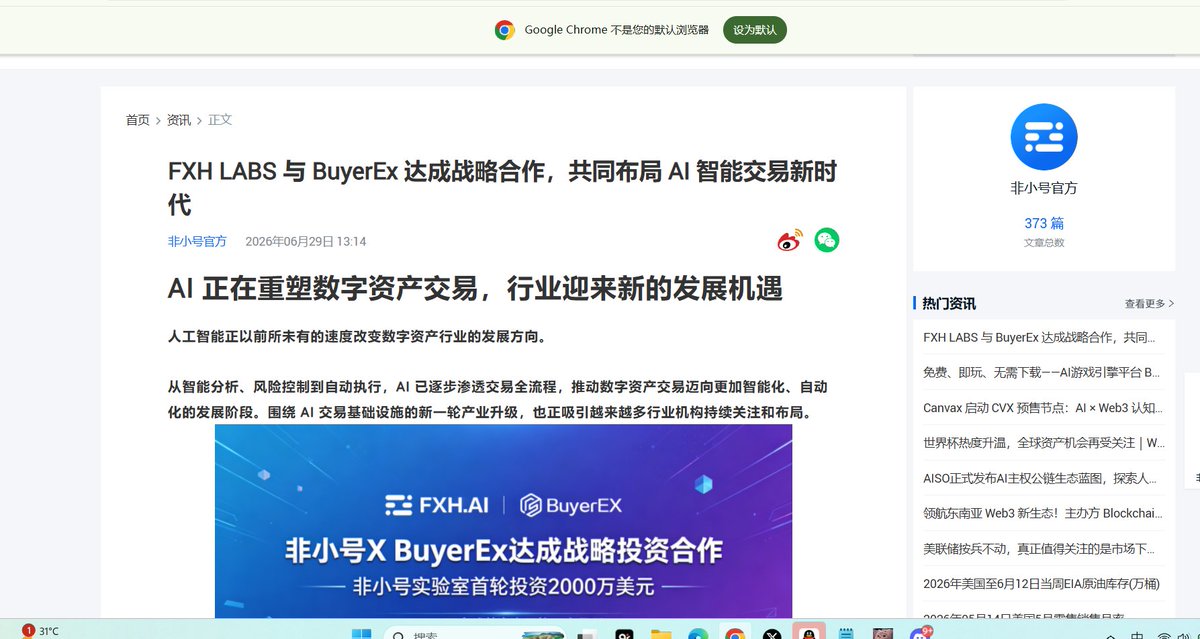
Task: Open the hot news item 'Canvax 启动 CVX 预售节点'
Action: coord(1043,408)
